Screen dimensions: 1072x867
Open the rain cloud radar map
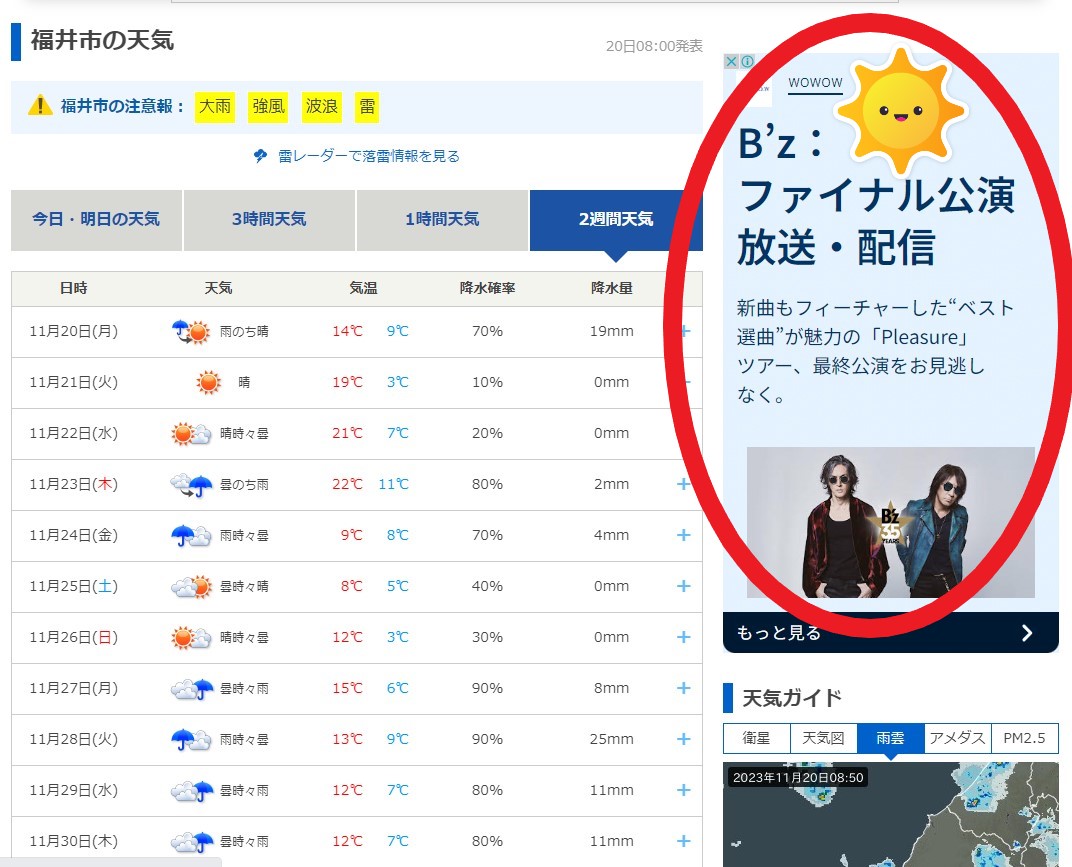(x=891, y=815)
